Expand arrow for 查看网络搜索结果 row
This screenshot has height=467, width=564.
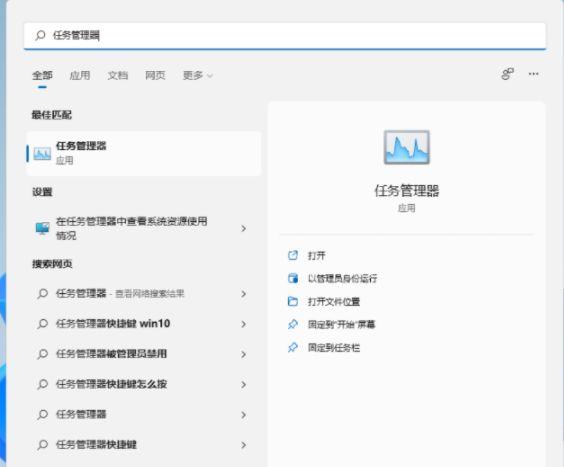[244, 294]
